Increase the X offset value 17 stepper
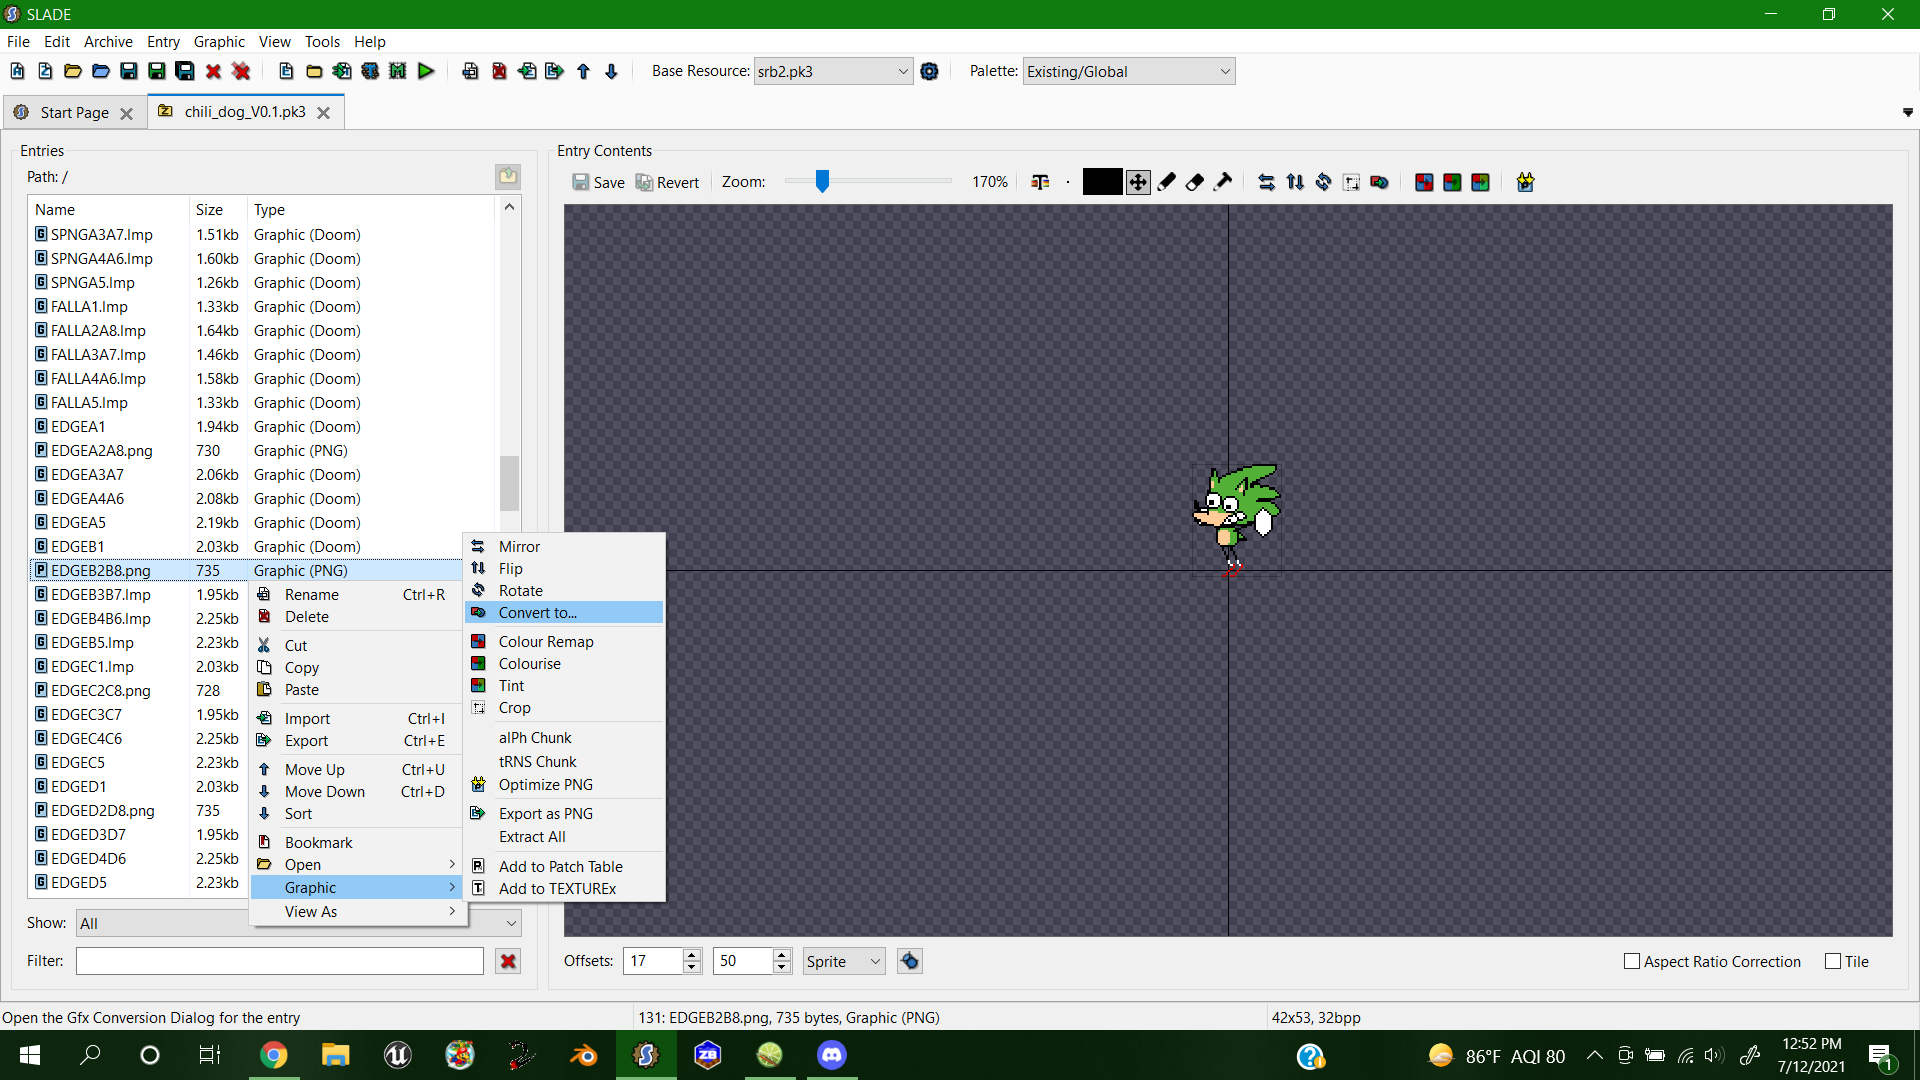1920x1080 pixels. pyautogui.click(x=692, y=955)
